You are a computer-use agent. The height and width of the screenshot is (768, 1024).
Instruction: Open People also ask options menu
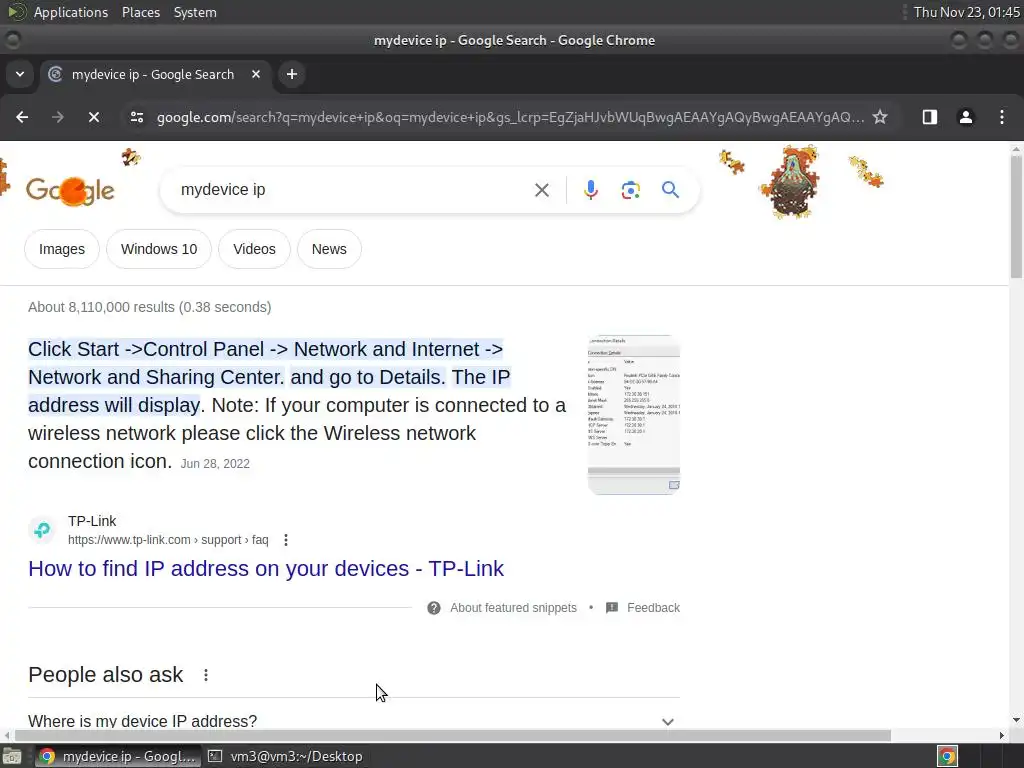click(x=206, y=675)
